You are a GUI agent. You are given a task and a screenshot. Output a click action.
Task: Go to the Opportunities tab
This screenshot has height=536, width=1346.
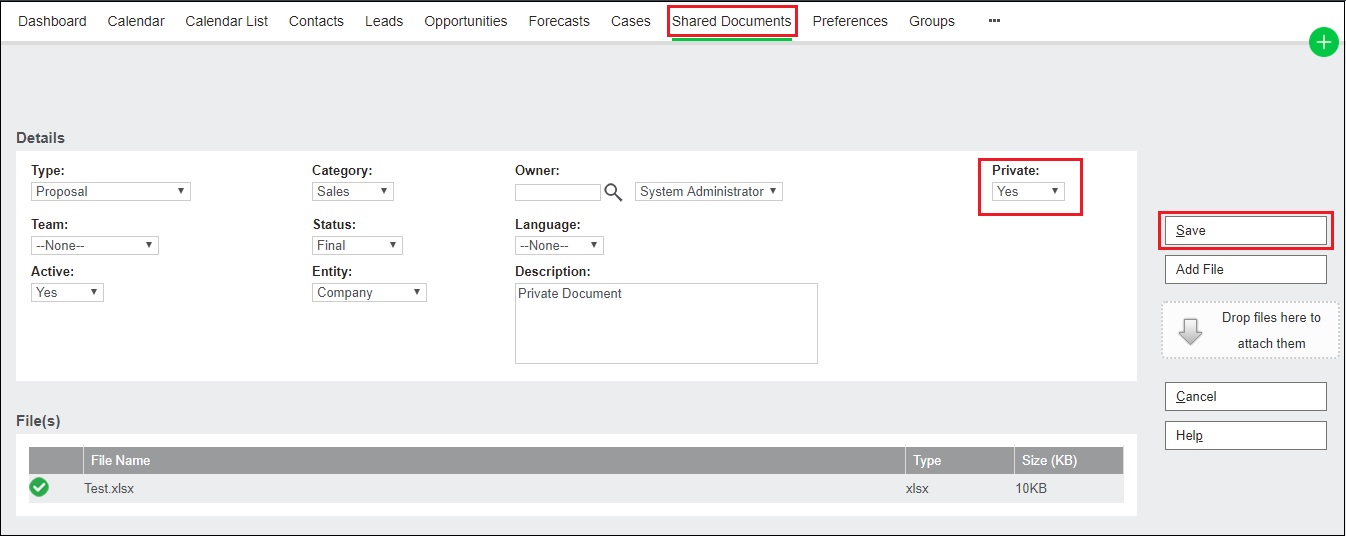(x=465, y=21)
